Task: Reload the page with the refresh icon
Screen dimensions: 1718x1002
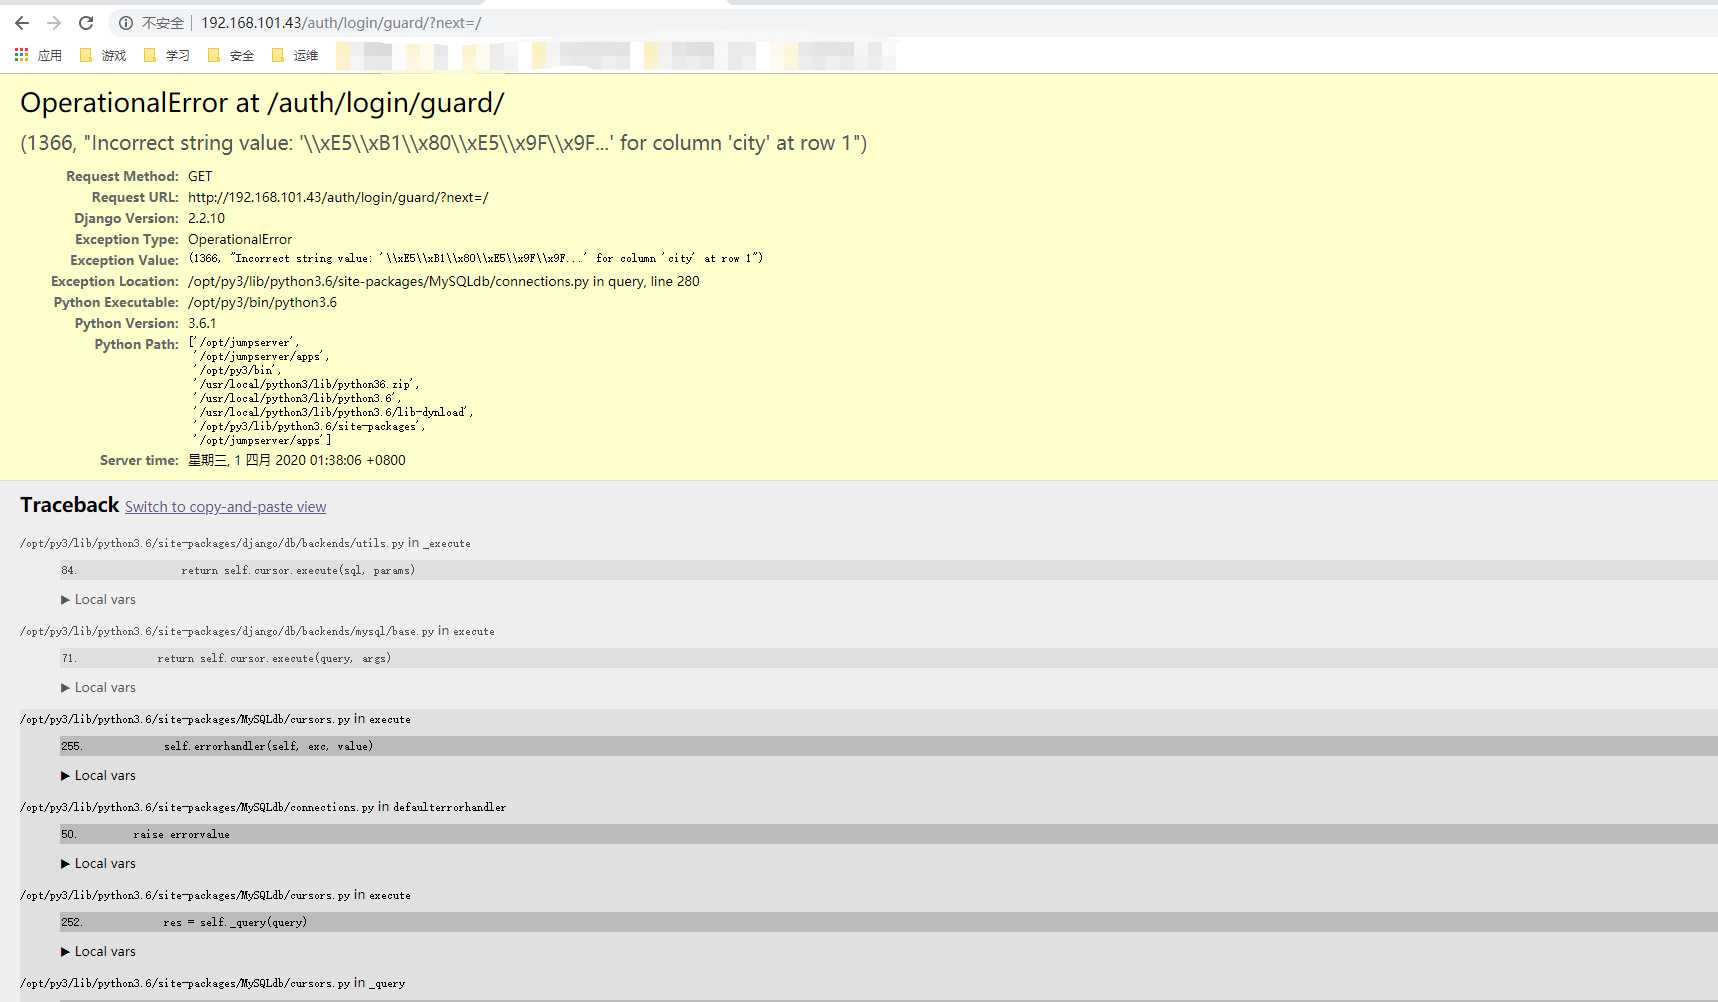Action: click(86, 22)
